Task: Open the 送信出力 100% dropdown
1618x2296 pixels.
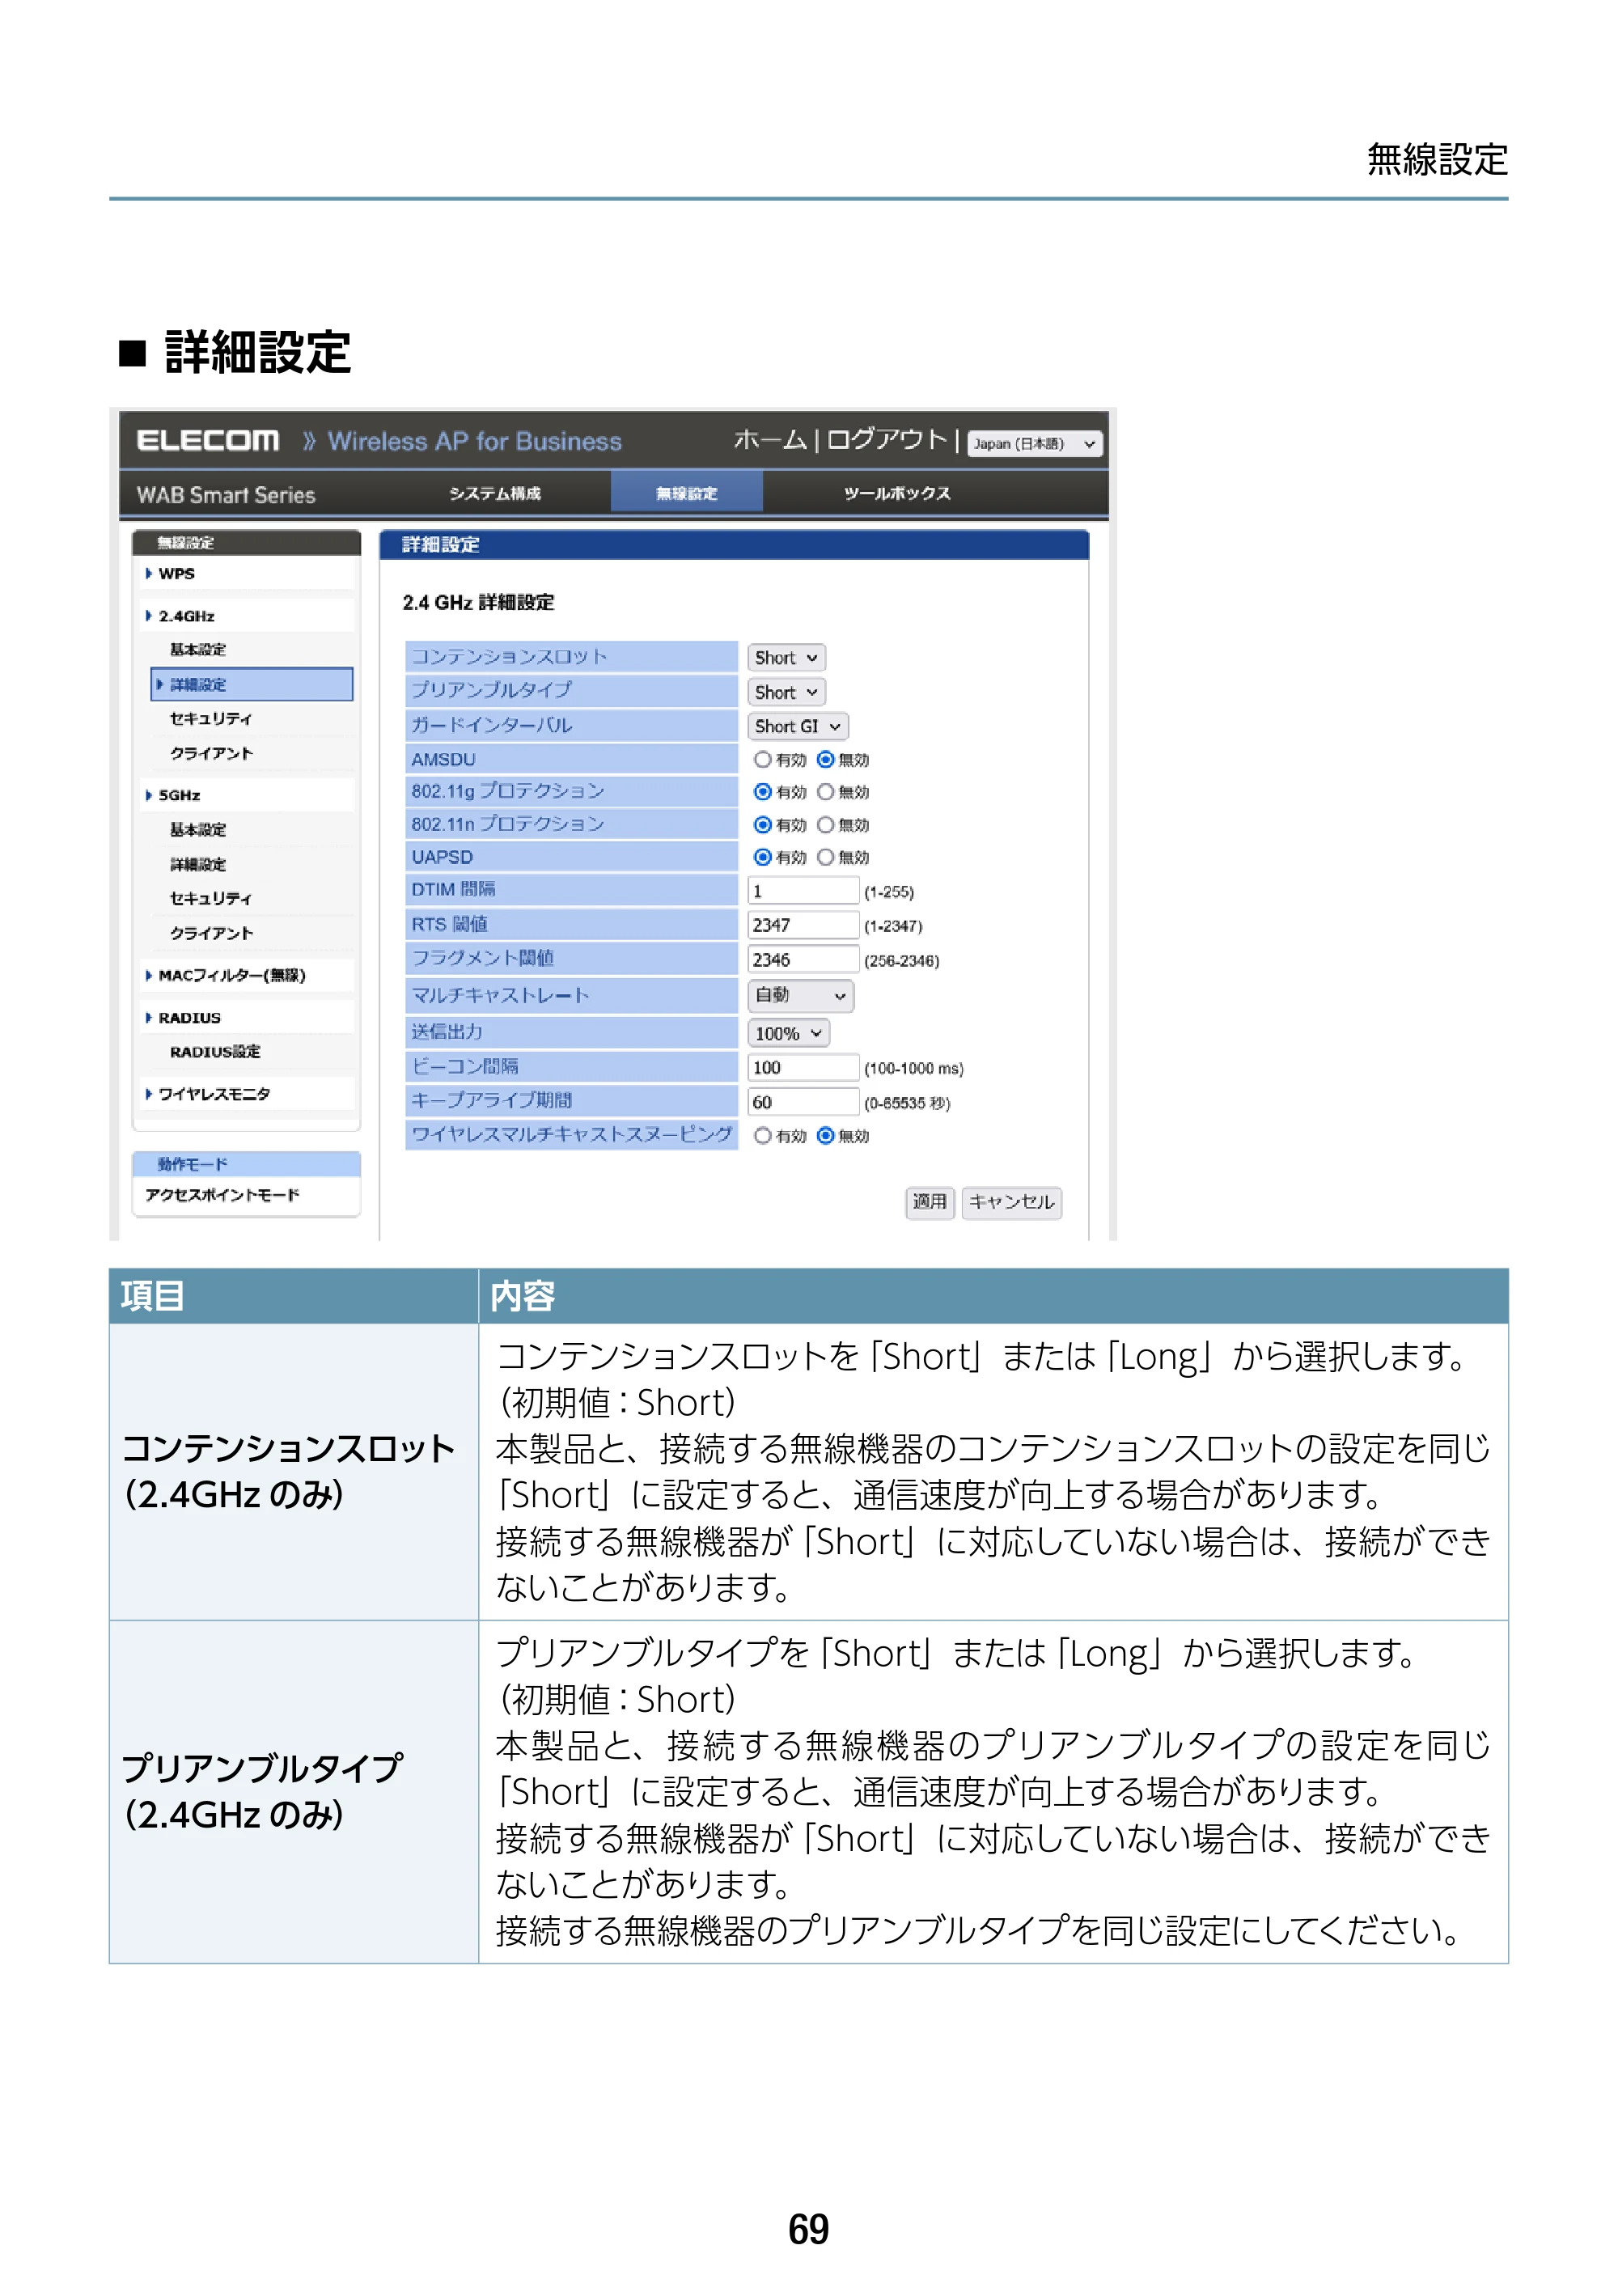Action: pyautogui.click(x=789, y=1033)
